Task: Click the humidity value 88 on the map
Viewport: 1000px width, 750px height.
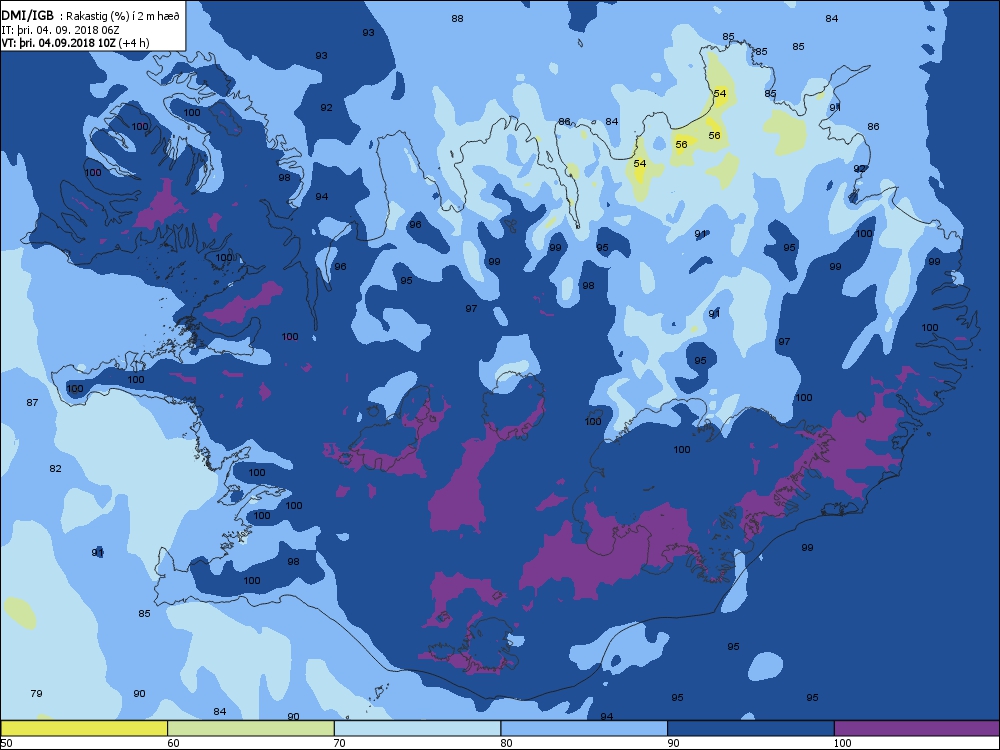Action: click(457, 18)
